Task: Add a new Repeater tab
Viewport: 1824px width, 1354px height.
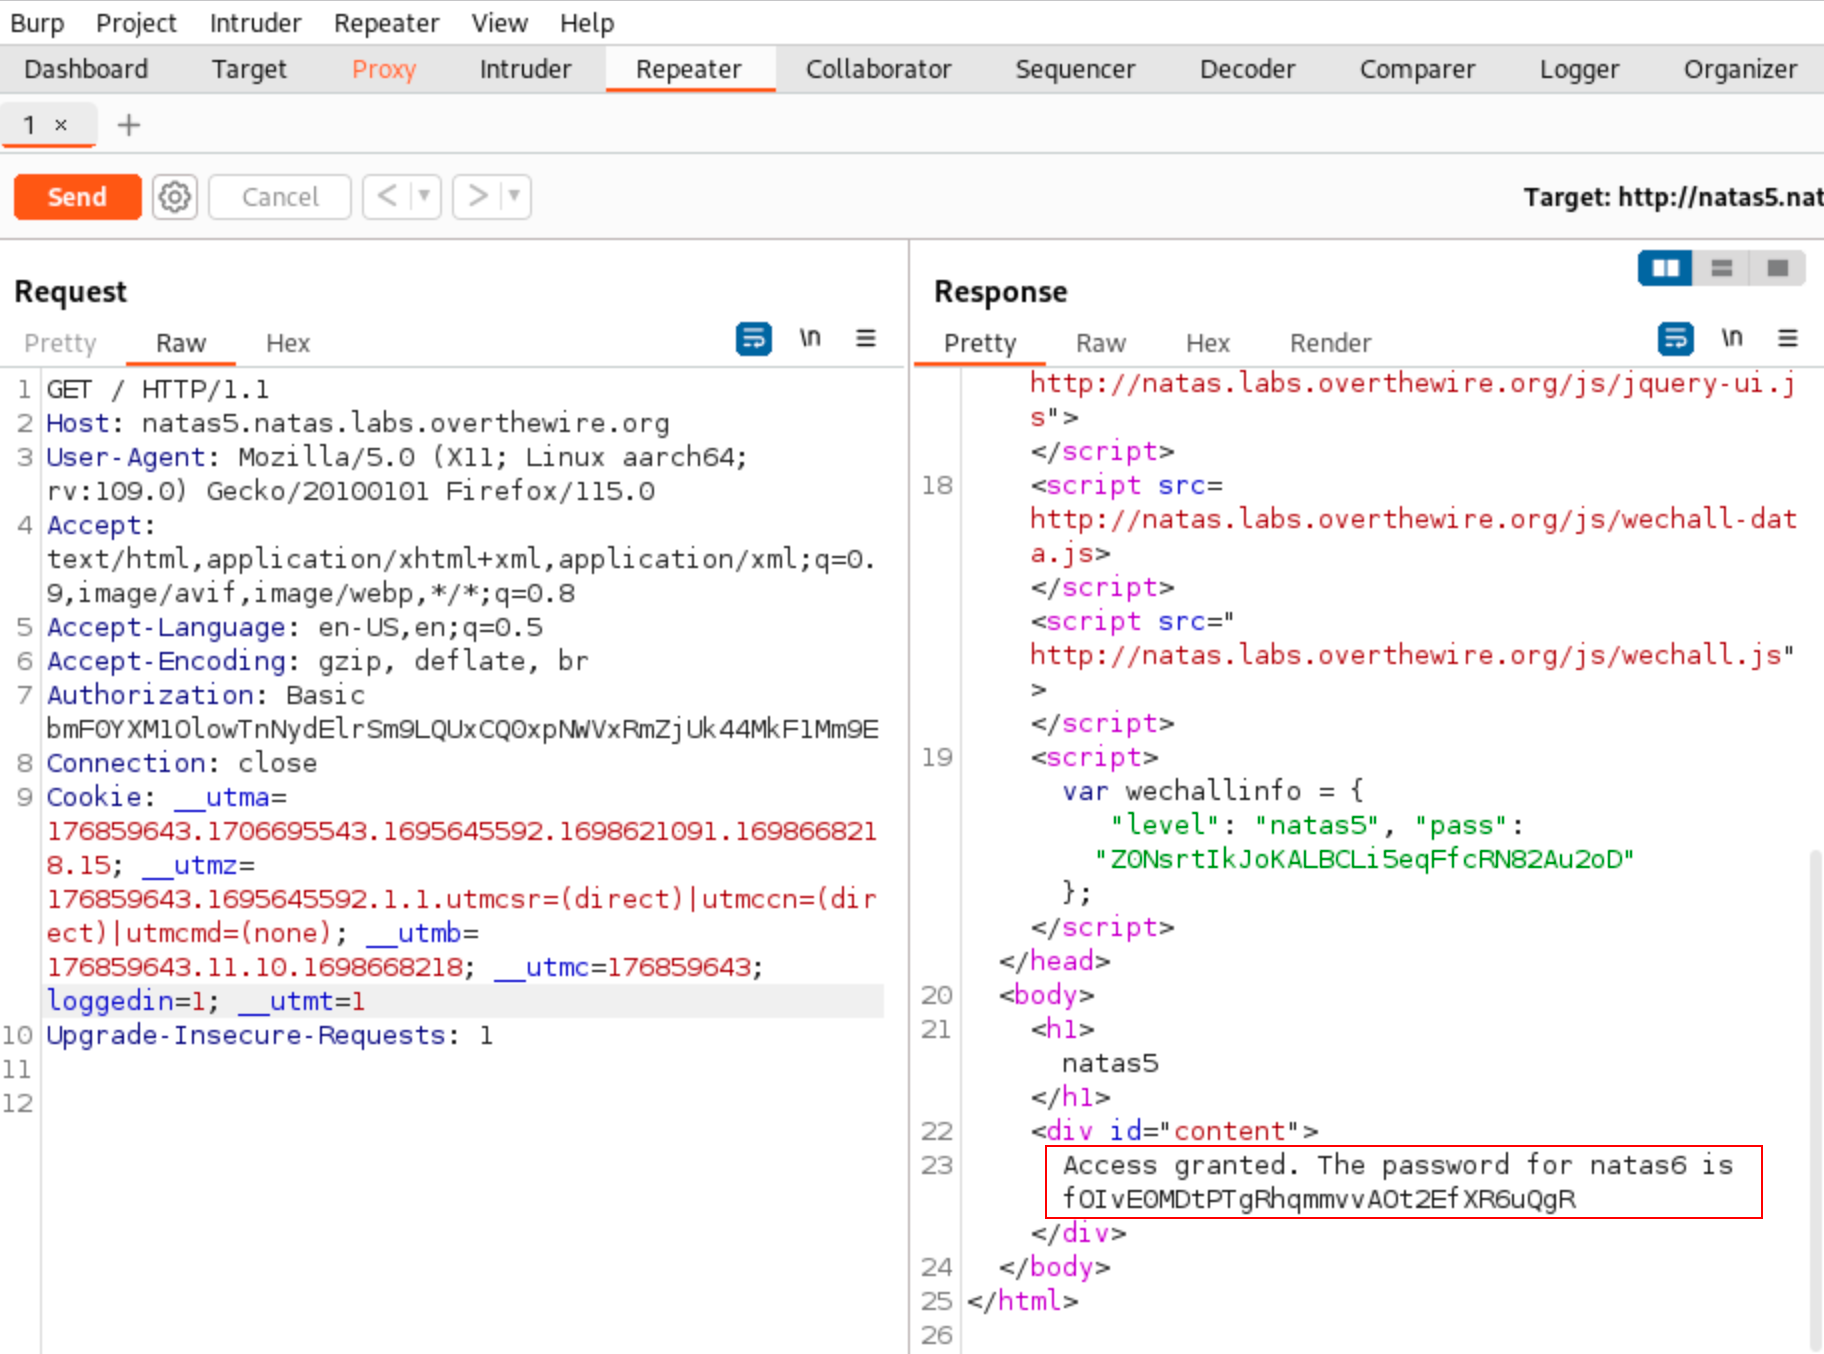Action: pyautogui.click(x=128, y=125)
